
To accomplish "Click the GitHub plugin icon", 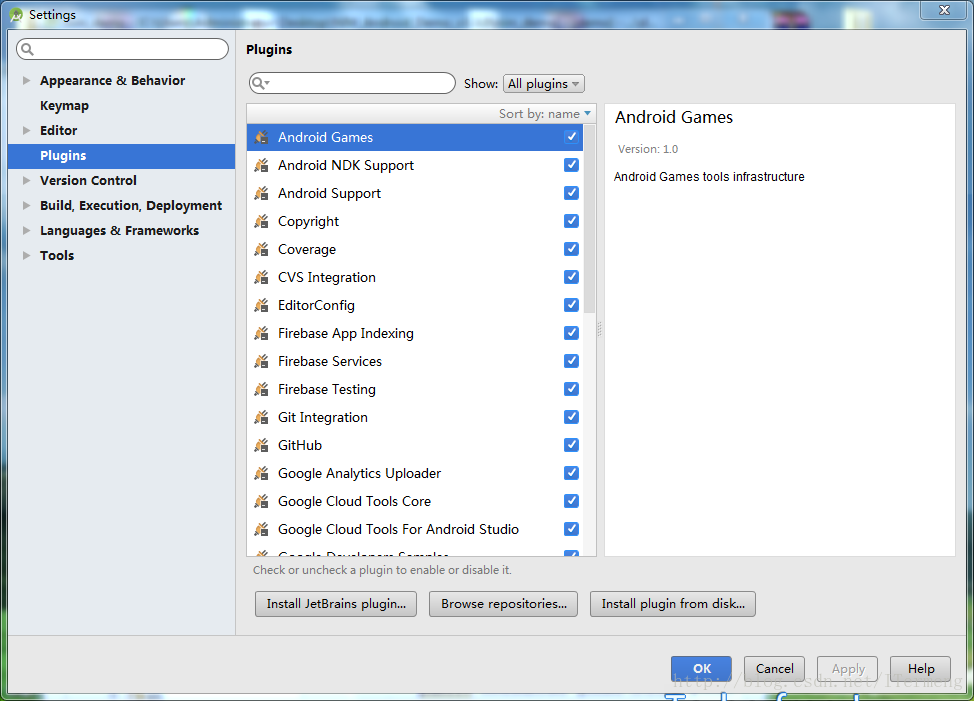I will click(262, 445).
